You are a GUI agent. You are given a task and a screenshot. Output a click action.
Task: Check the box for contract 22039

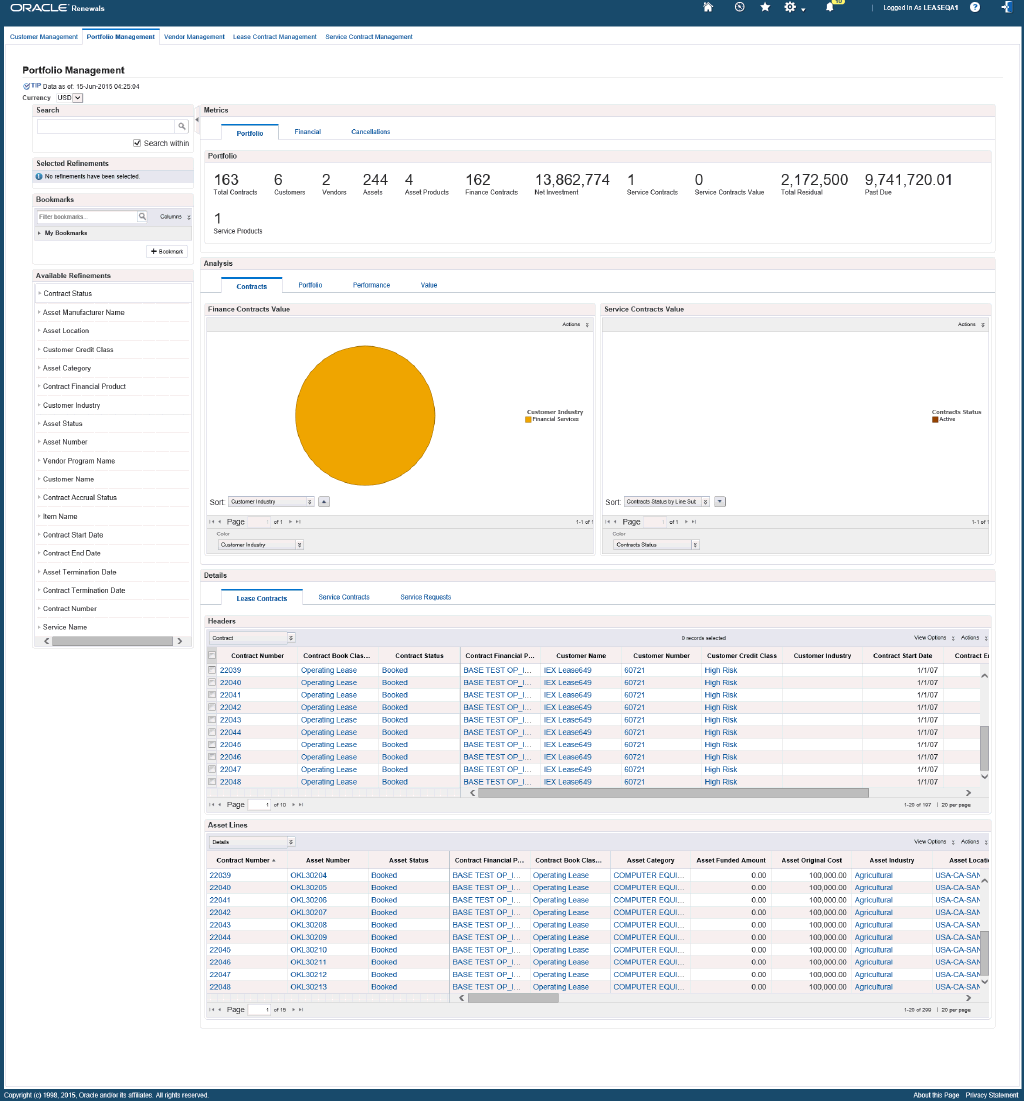tap(212, 670)
